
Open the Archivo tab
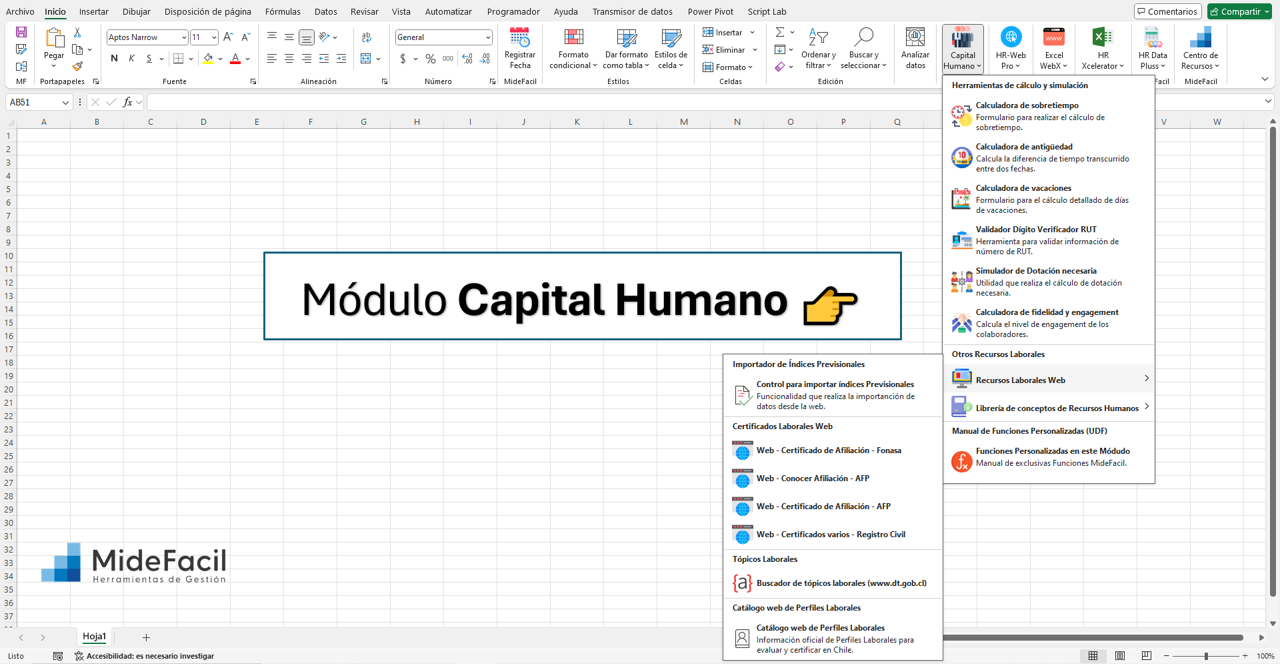pyautogui.click(x=20, y=12)
